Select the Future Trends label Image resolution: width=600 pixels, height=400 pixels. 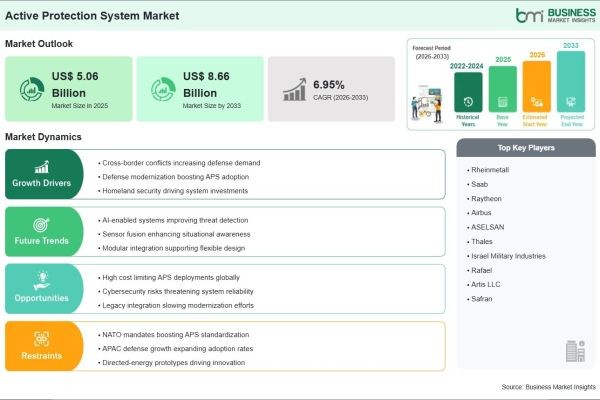pos(41,241)
